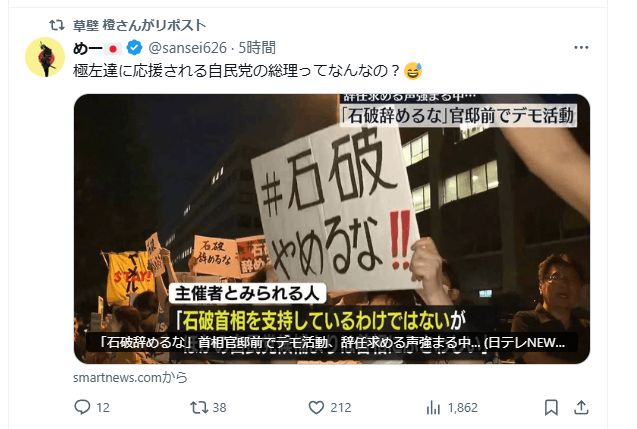Open the めー display name
The image size is (637, 429).
tap(87, 48)
